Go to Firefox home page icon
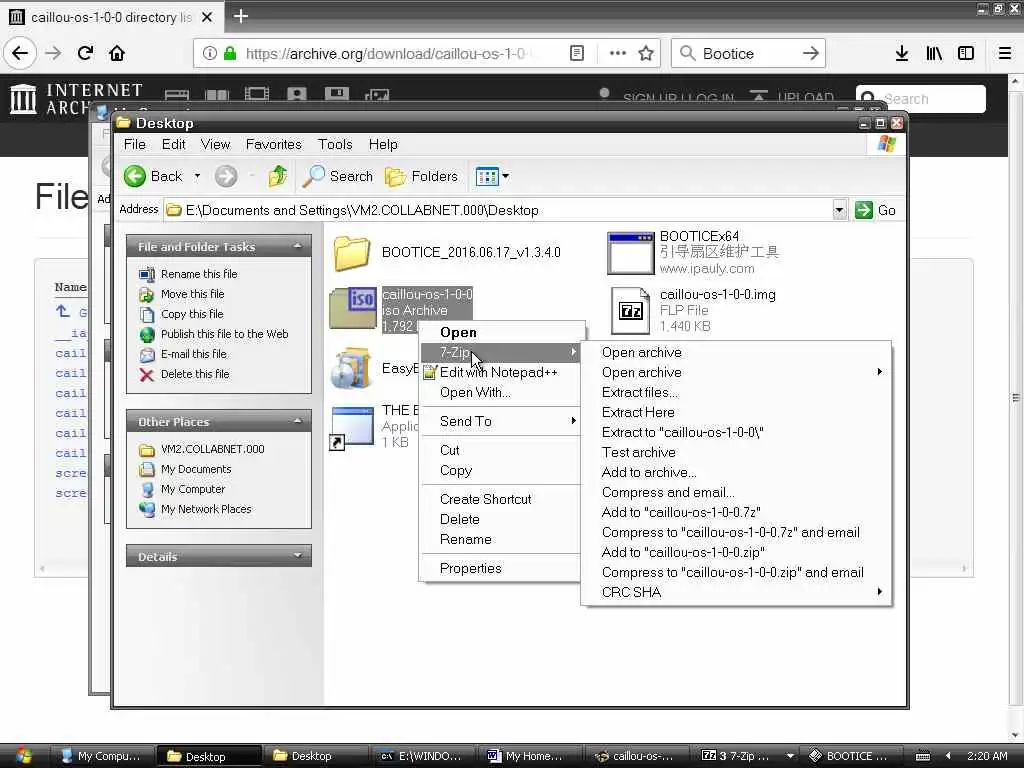The image size is (1024, 768). coord(117,54)
